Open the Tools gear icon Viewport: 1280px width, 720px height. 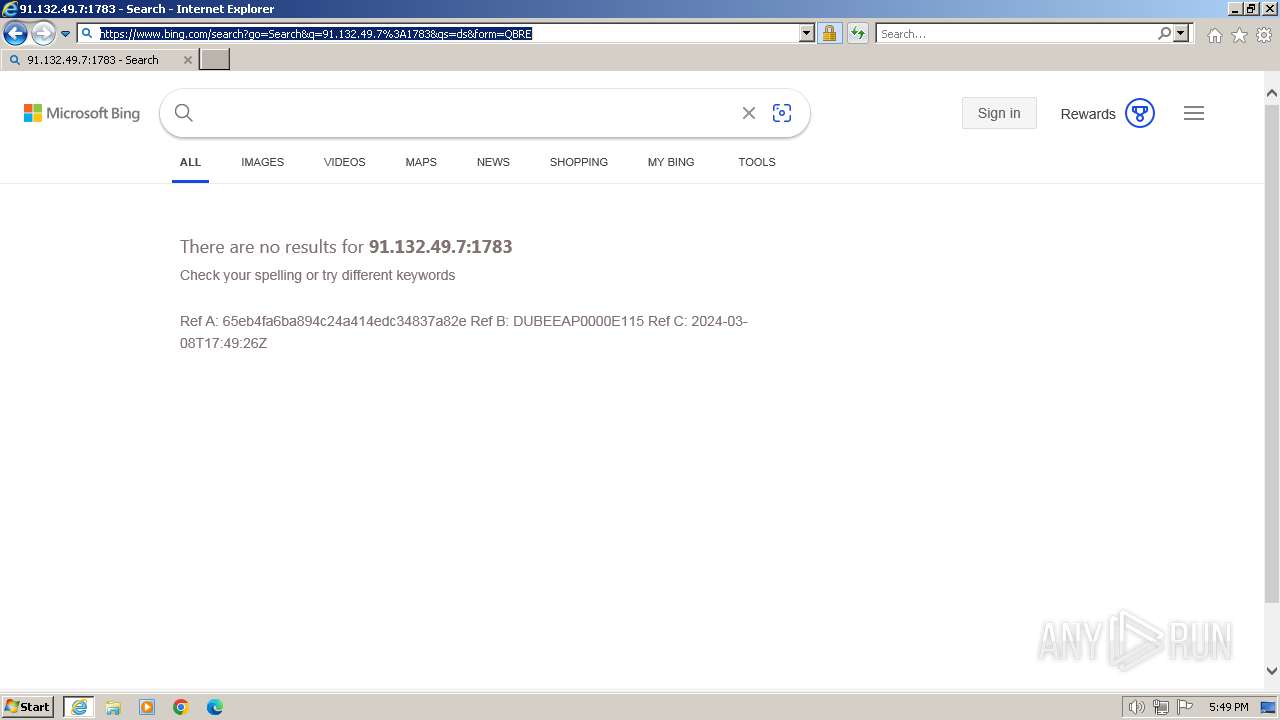1264,35
